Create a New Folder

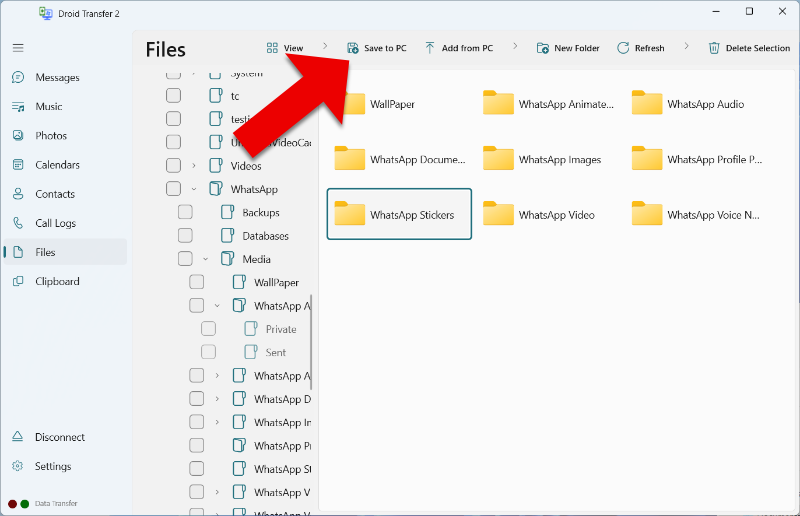pyautogui.click(x=568, y=48)
